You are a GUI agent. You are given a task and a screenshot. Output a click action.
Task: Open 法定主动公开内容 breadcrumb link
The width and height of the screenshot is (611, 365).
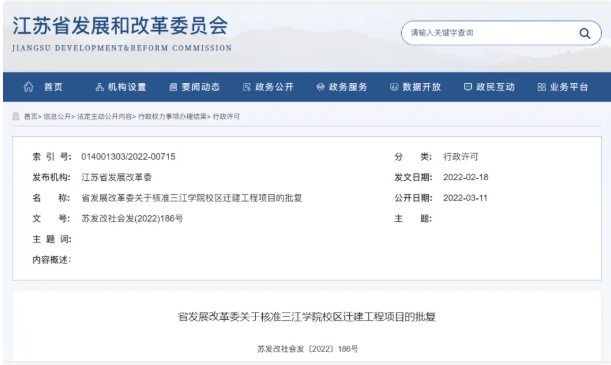(104, 116)
